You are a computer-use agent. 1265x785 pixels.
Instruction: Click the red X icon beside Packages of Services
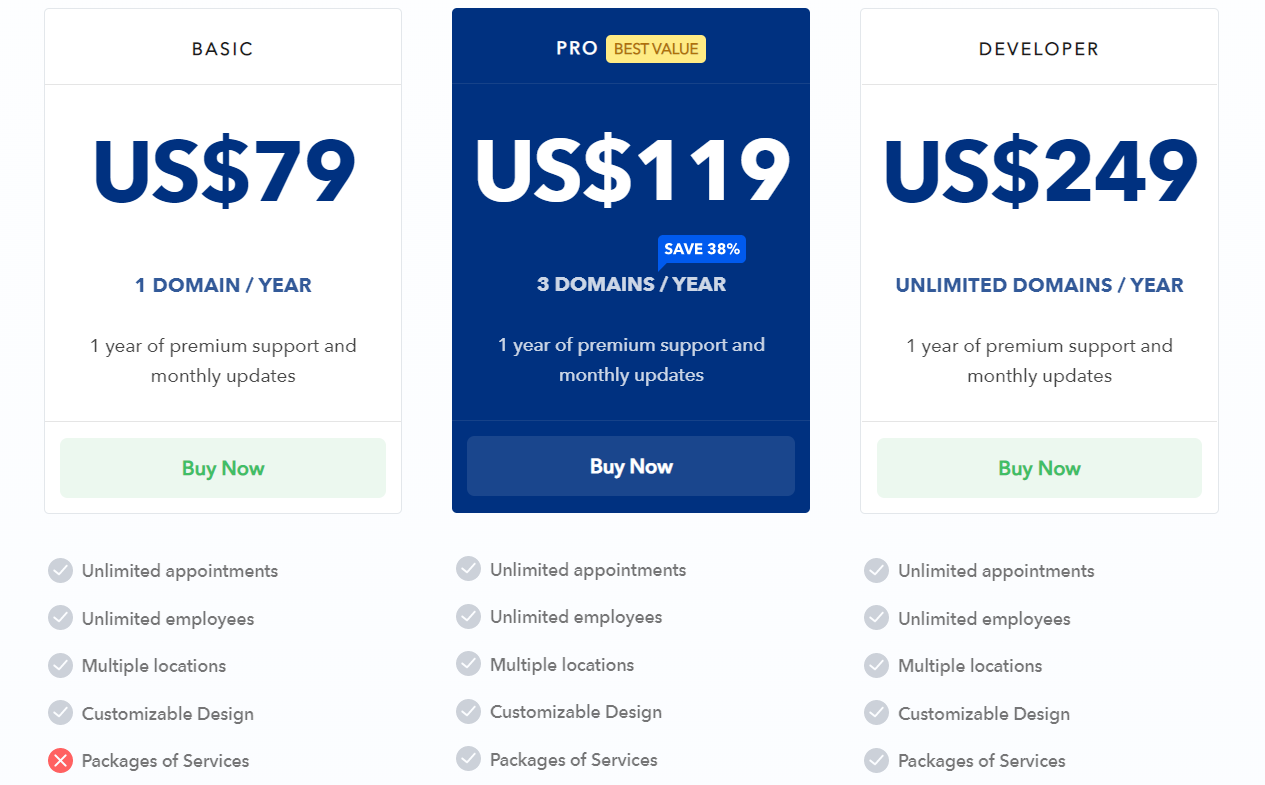coord(61,761)
